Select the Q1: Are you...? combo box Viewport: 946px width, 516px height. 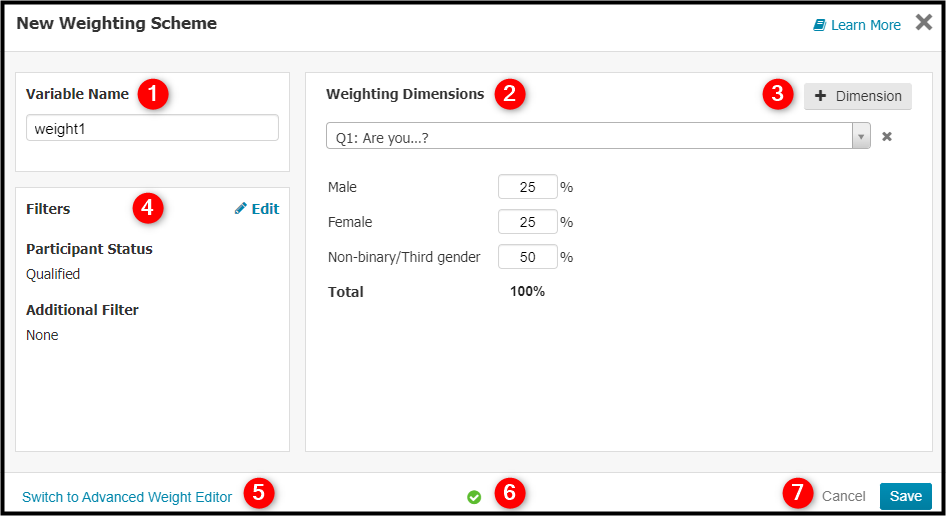click(x=598, y=136)
